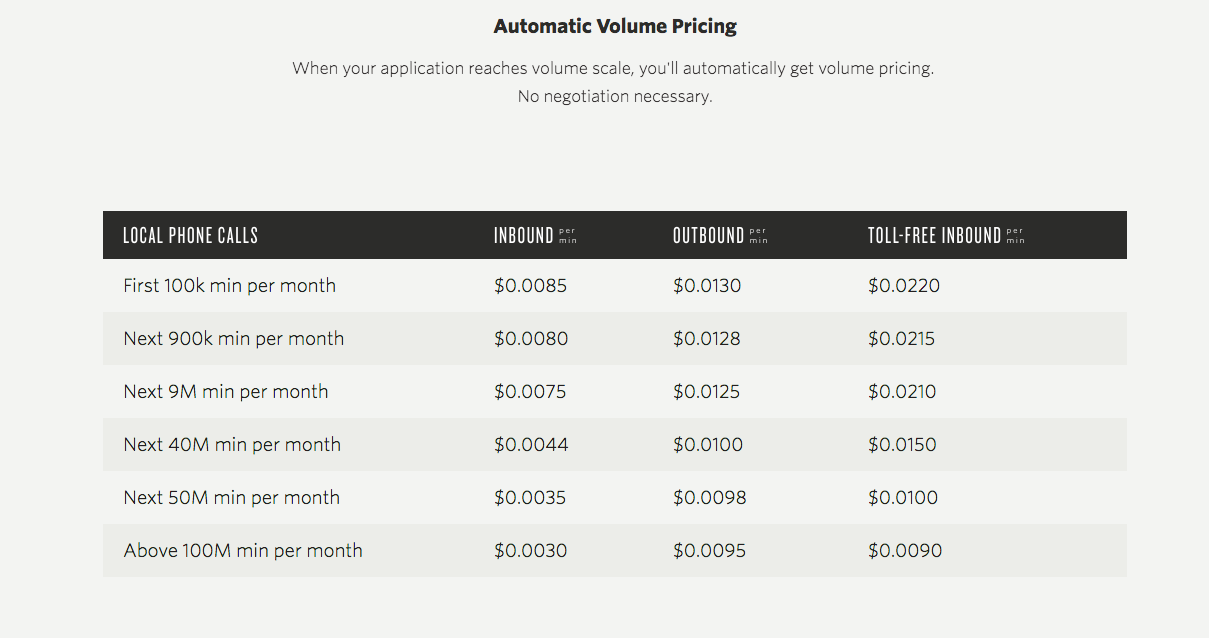The image size is (1209, 638).
Task: Select the $0.0220 toll-free inbound price
Action: tap(904, 286)
